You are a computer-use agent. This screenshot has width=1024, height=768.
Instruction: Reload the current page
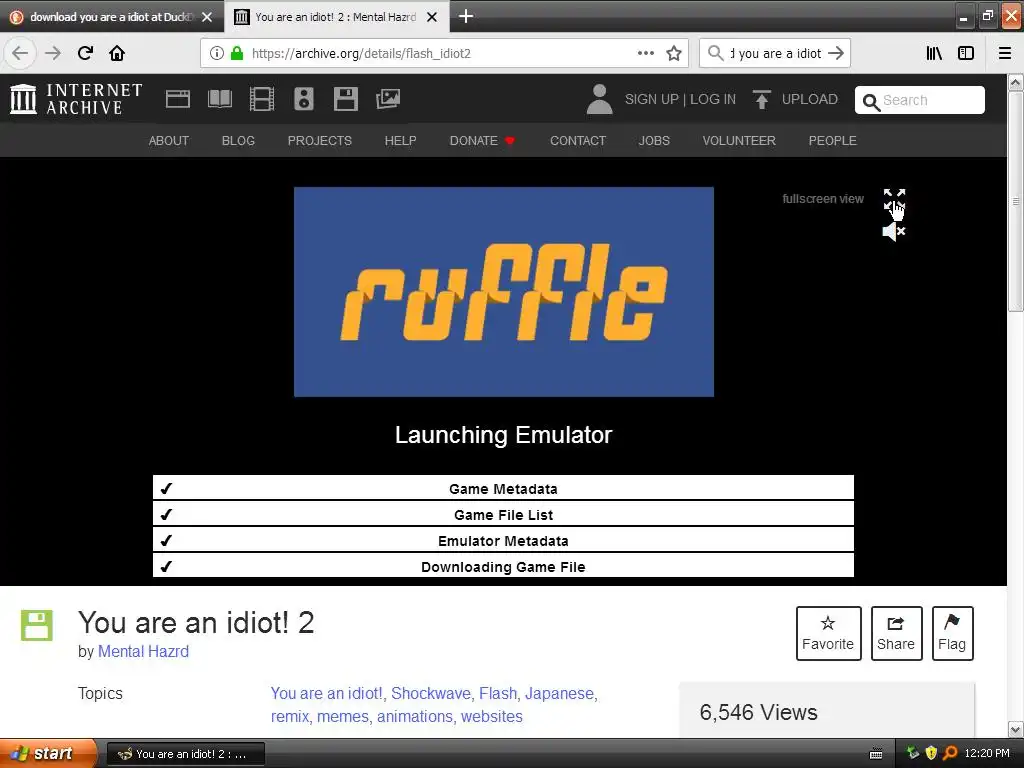(86, 53)
